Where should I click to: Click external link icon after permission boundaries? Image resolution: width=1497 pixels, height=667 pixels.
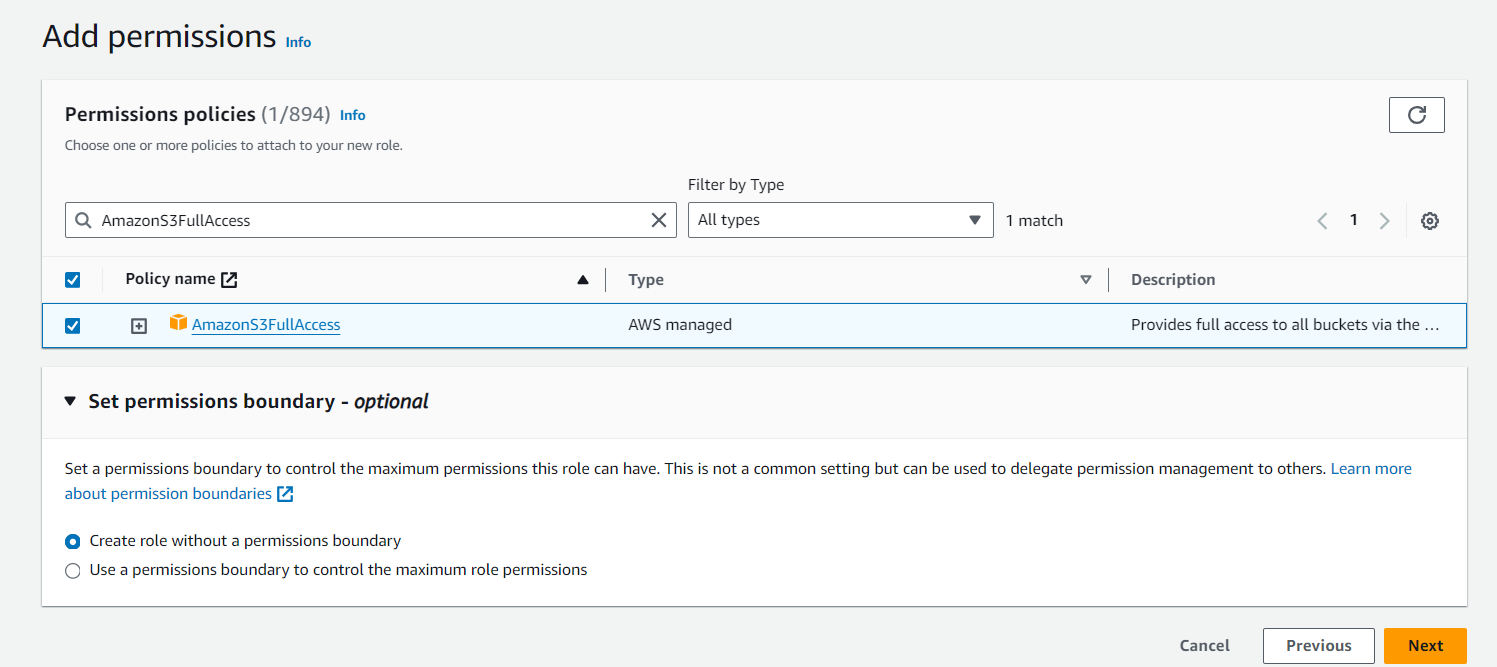pyautogui.click(x=285, y=494)
